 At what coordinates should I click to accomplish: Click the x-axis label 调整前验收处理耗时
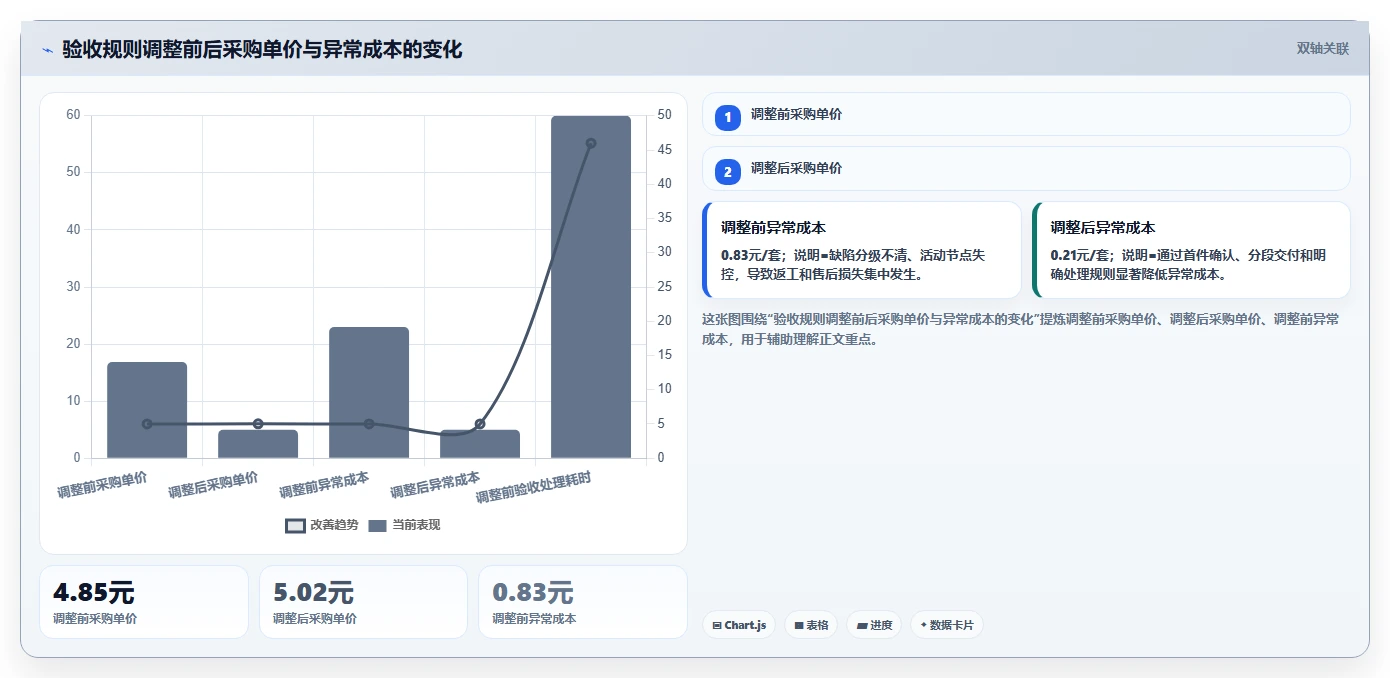533,487
